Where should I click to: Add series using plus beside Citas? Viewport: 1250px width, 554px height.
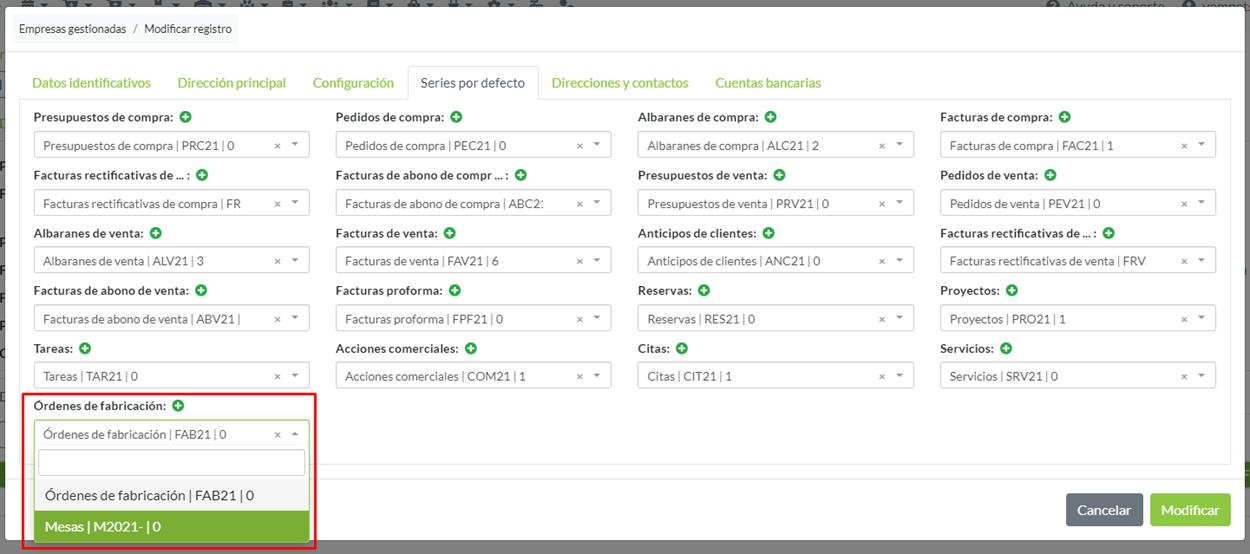pyautogui.click(x=682, y=349)
